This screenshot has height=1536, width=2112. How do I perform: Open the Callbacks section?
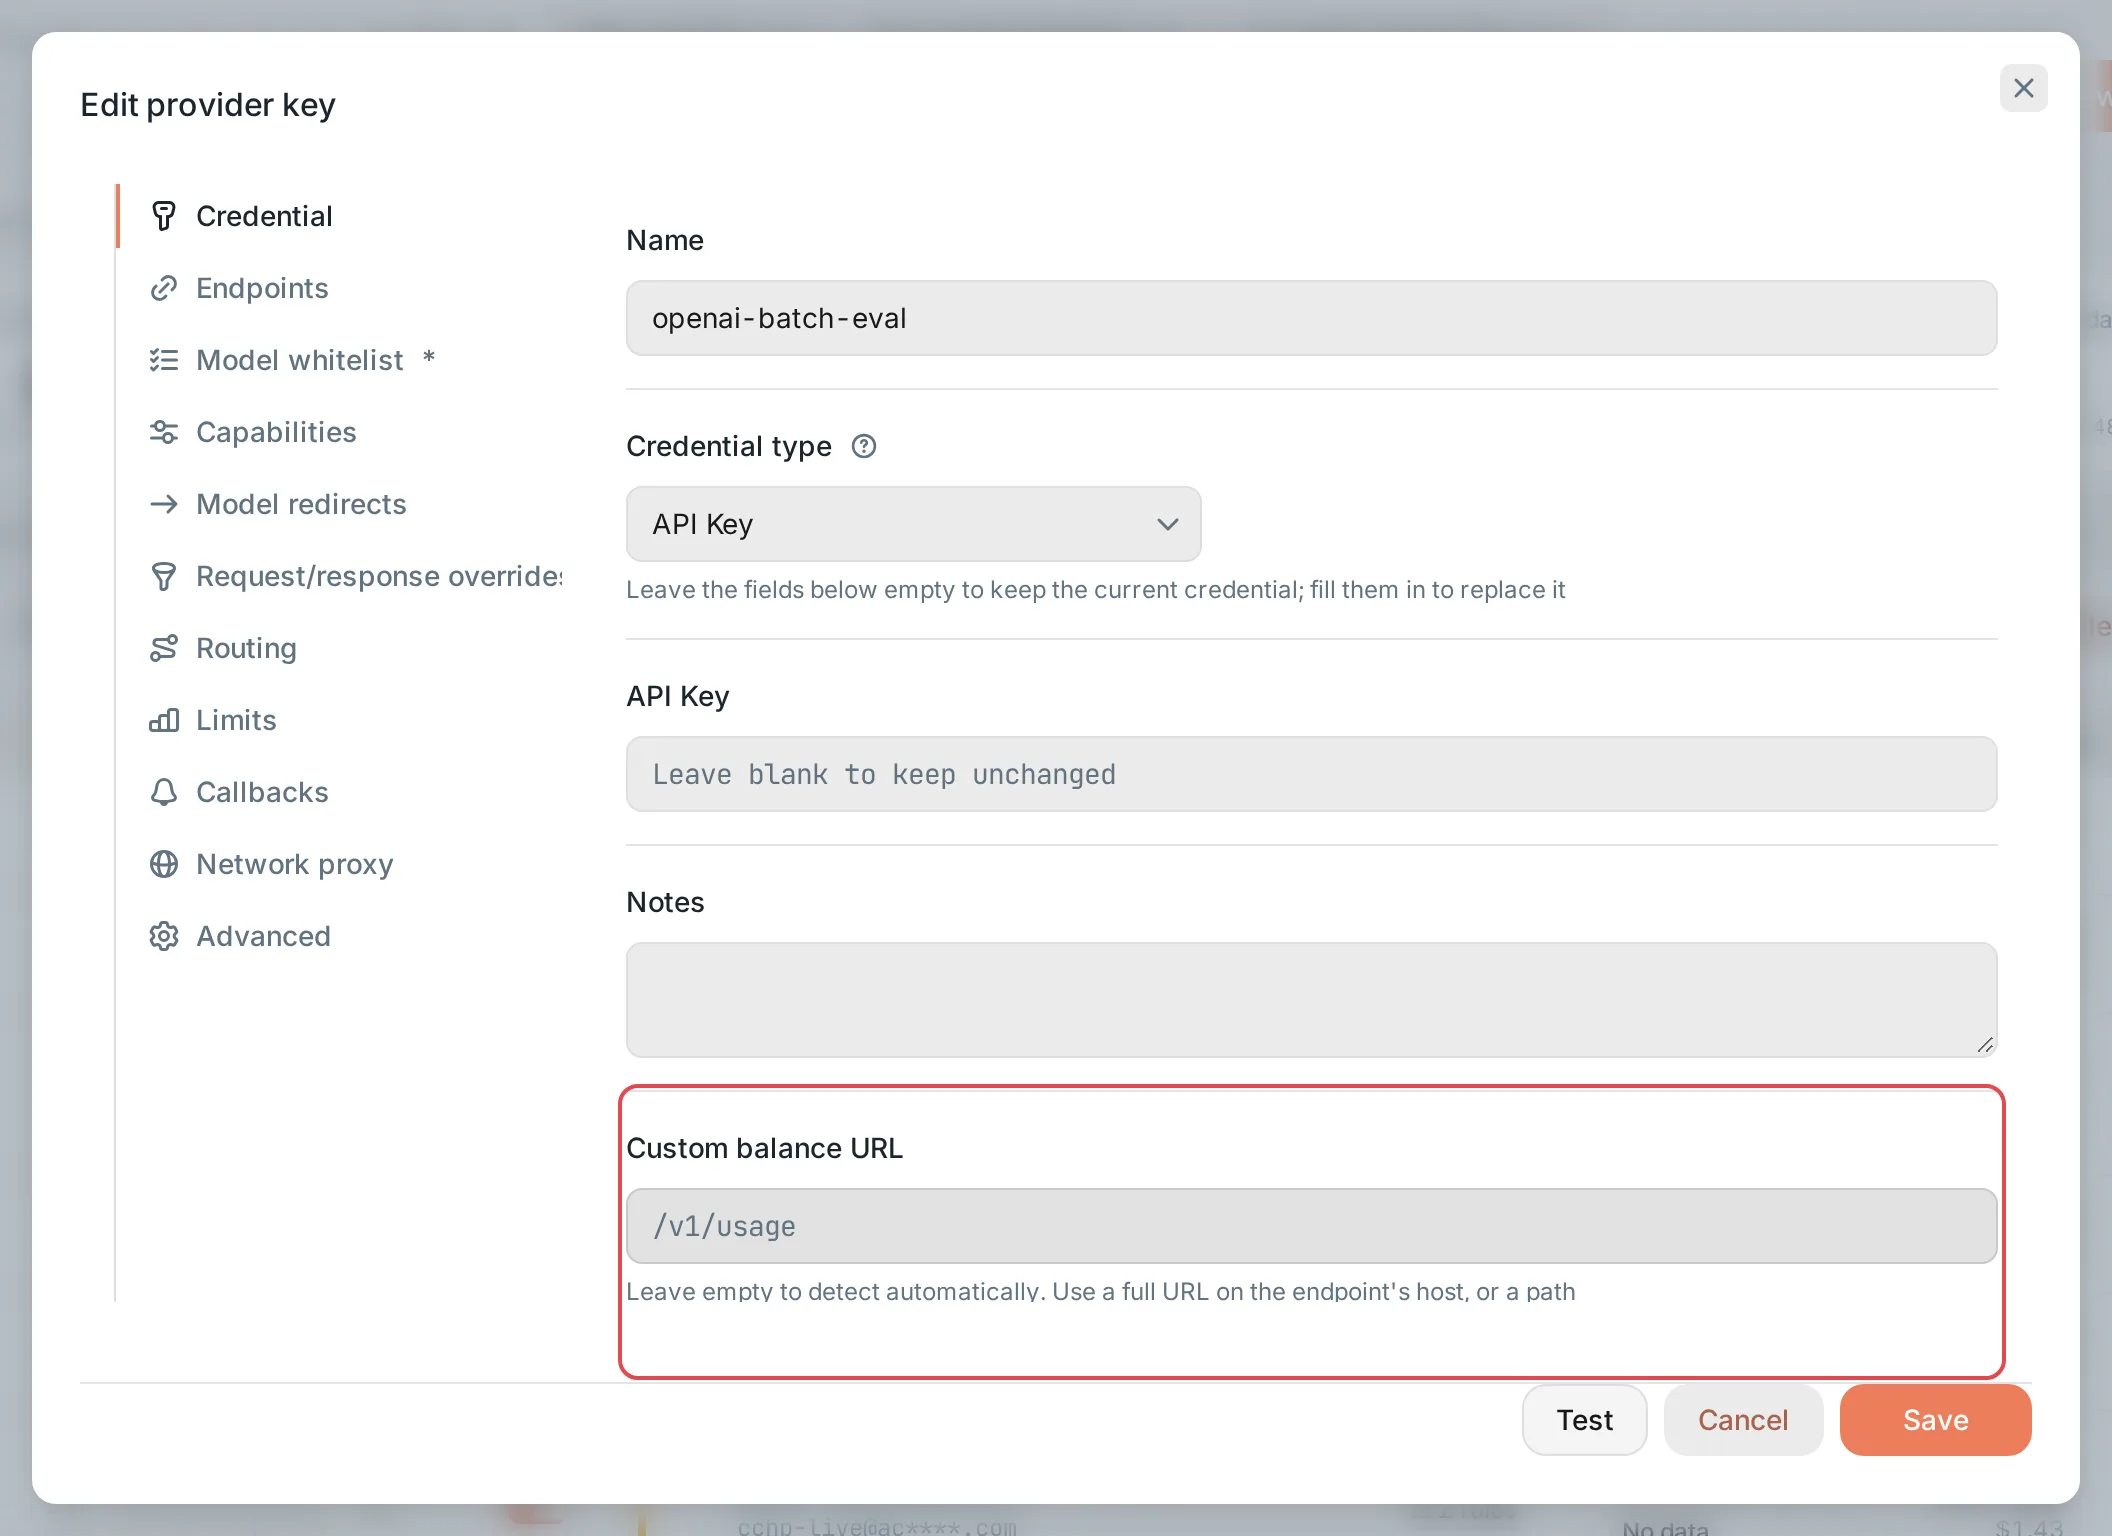[x=262, y=792]
